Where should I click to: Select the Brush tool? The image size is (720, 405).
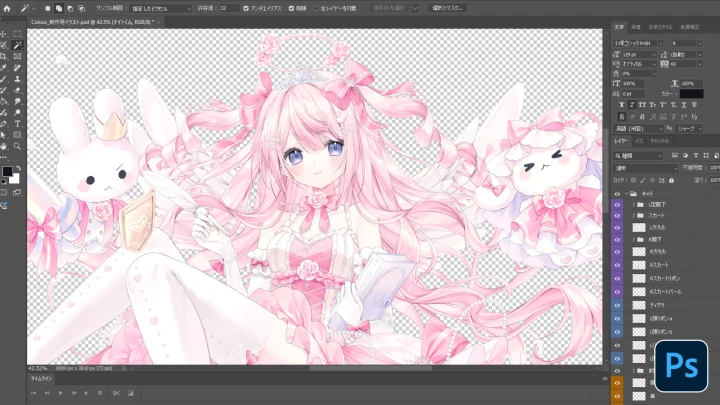coord(4,79)
